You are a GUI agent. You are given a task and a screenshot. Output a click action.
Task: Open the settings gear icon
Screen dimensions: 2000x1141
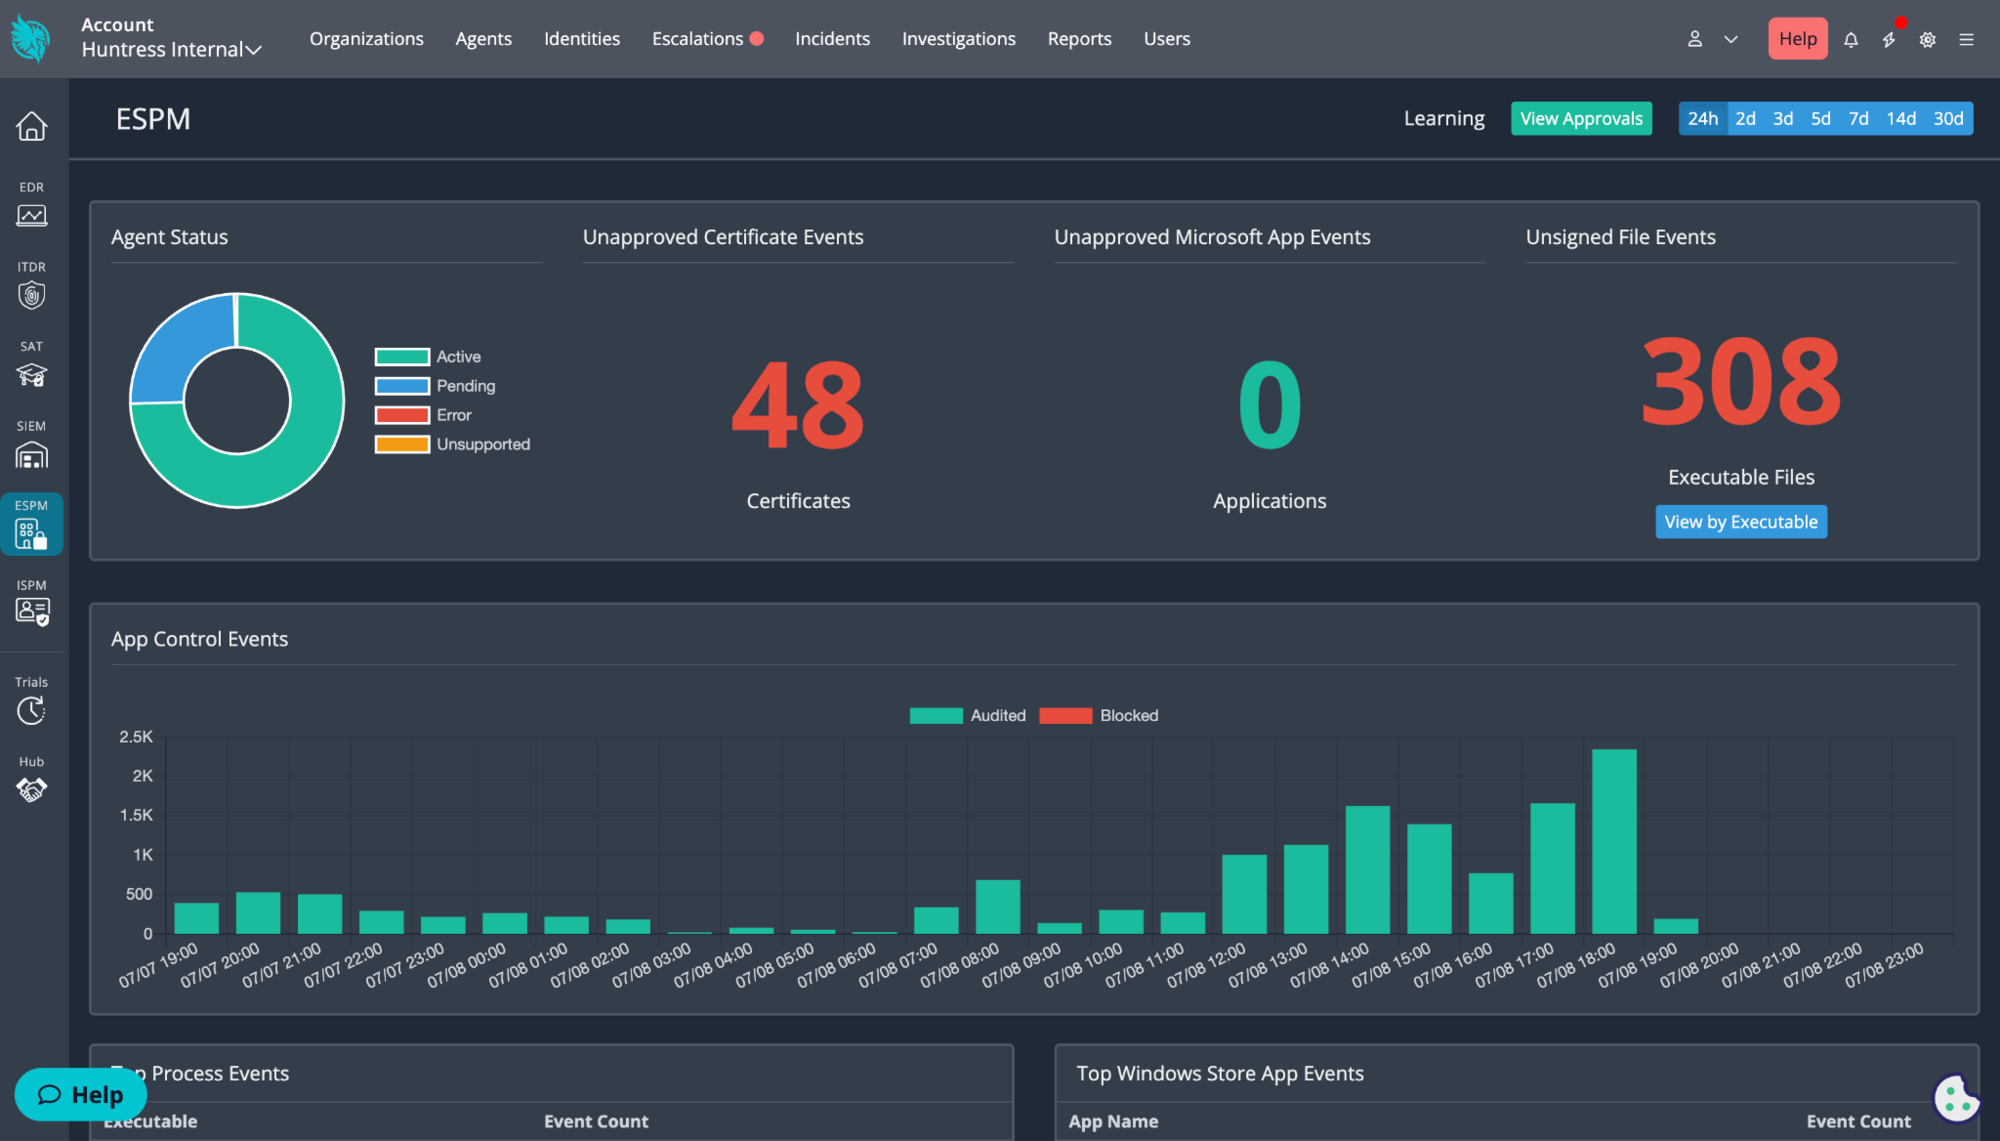click(x=1927, y=39)
